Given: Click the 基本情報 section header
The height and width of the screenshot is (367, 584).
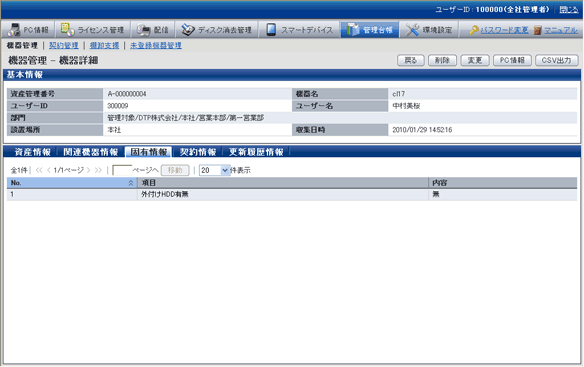Looking at the screenshot, I should [x=292, y=75].
